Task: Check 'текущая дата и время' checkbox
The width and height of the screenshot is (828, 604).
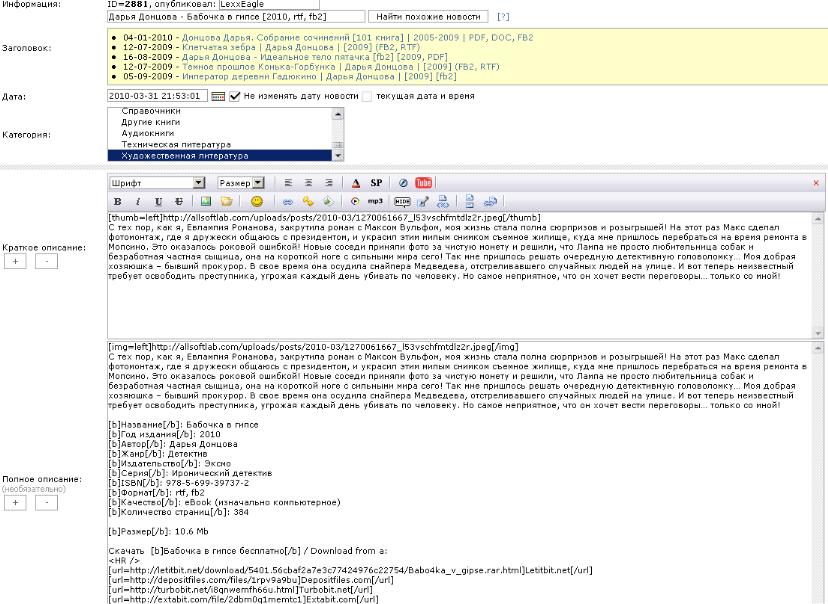Action: pyautogui.click(x=367, y=96)
